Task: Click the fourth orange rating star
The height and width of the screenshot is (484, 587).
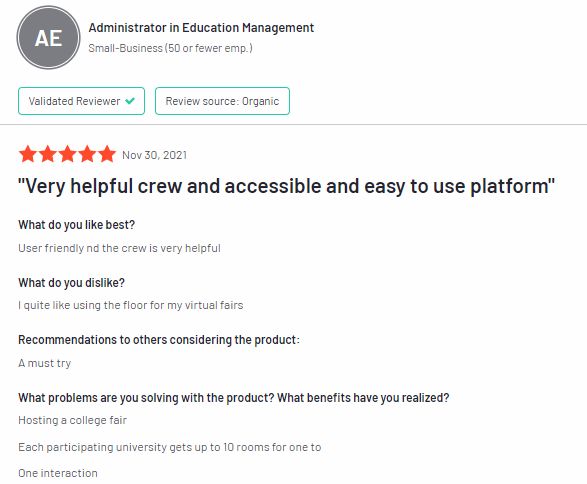Action: (87, 154)
